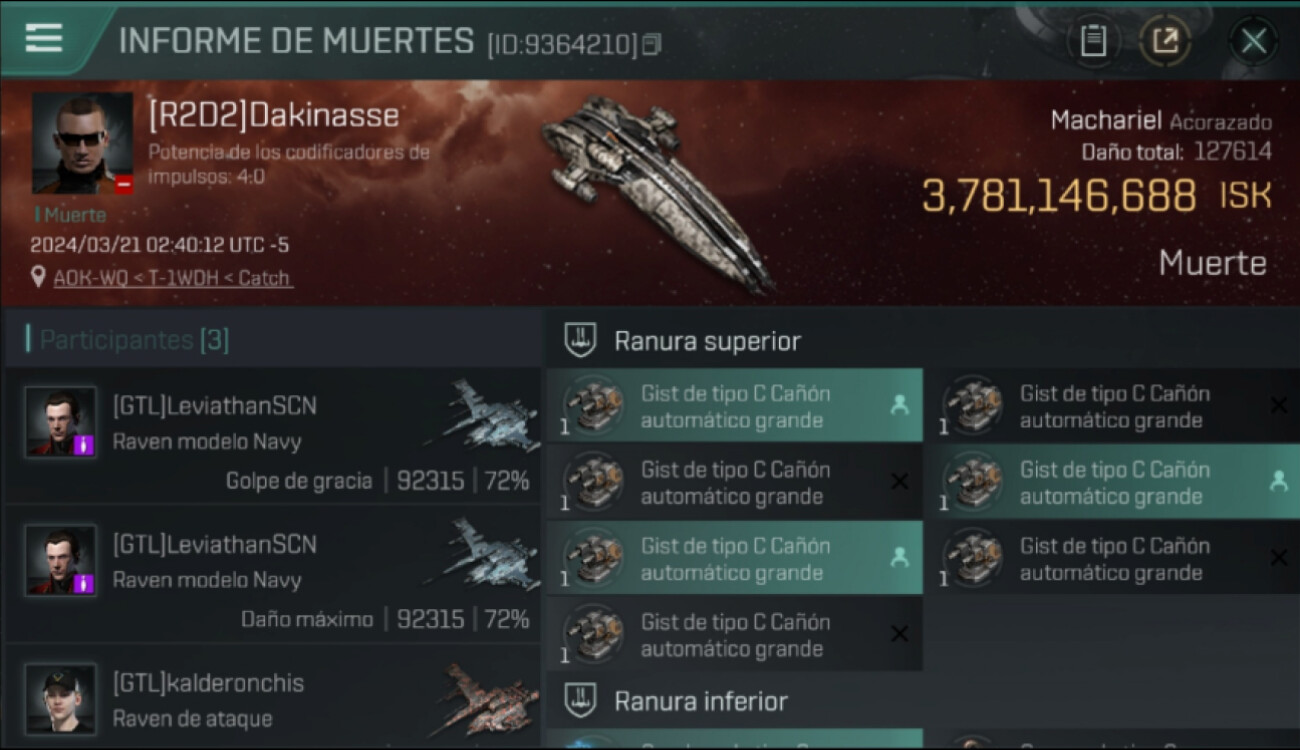The width and height of the screenshot is (1300, 750).
Task: Close the Informe de Muertes window
Action: click(x=1253, y=41)
